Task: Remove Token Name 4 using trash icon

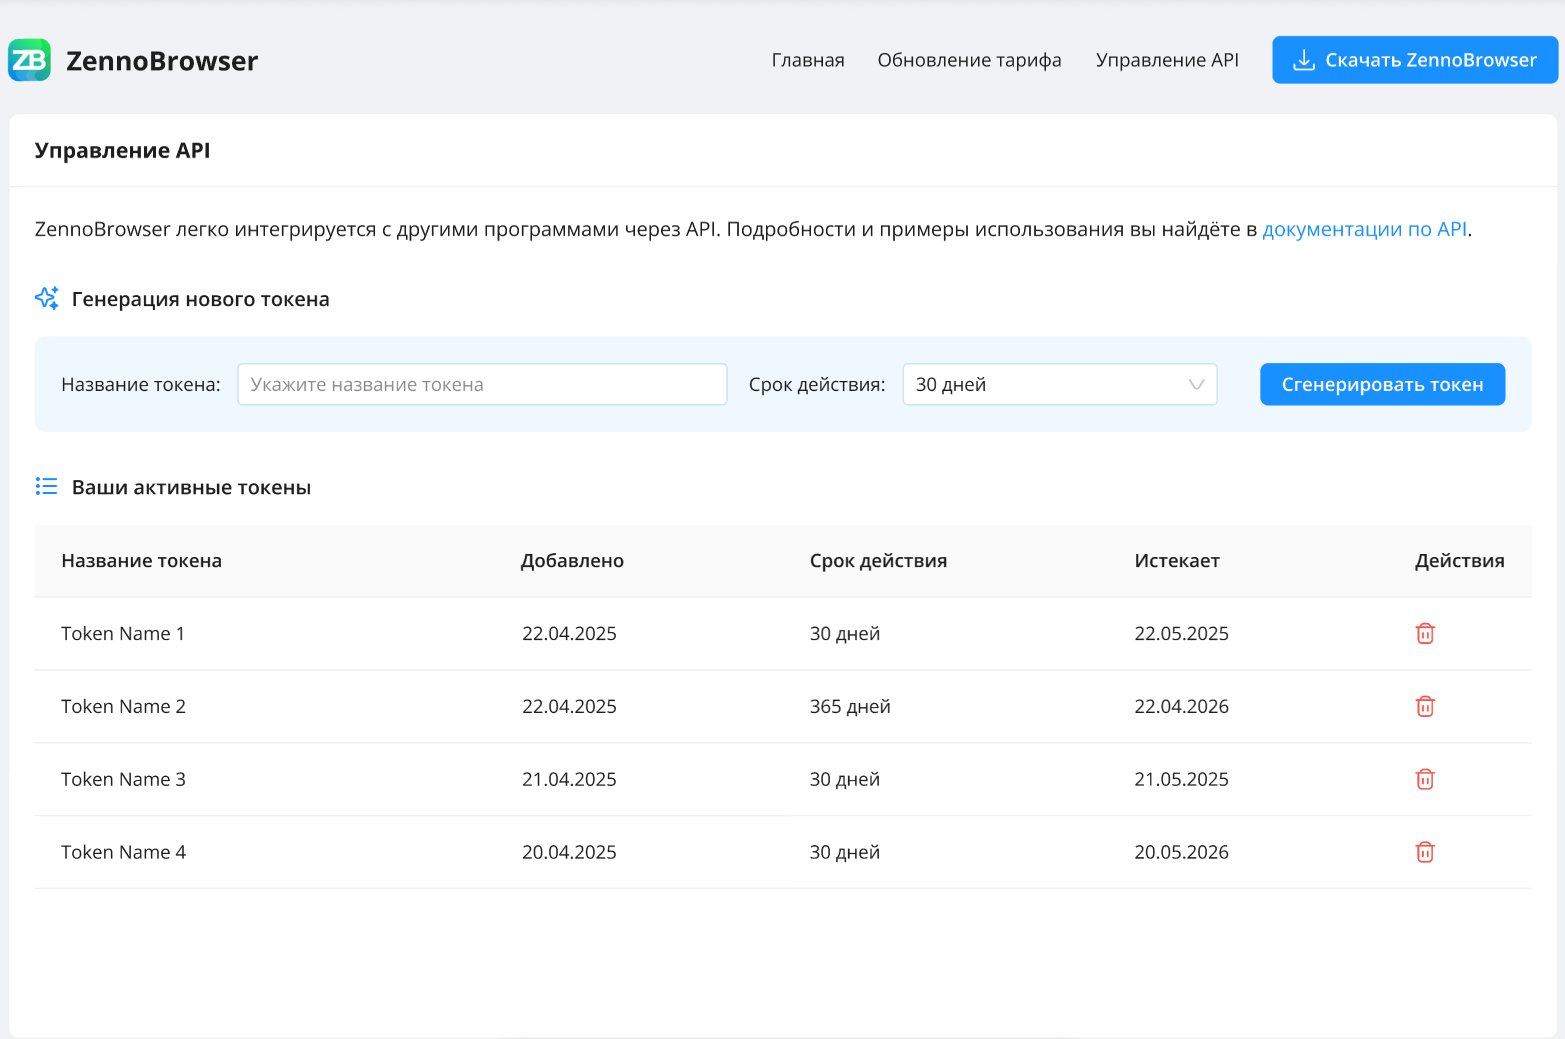Action: 1425,852
